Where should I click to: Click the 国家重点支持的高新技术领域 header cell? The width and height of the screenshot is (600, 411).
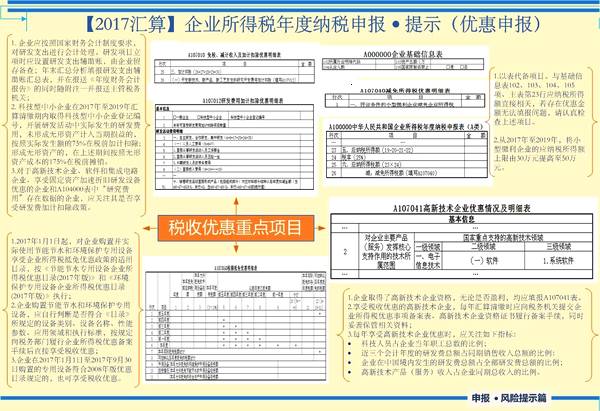point(503,237)
